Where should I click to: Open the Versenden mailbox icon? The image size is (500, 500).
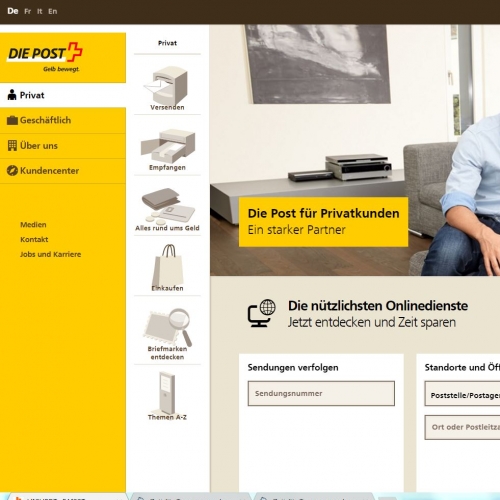(x=167, y=86)
